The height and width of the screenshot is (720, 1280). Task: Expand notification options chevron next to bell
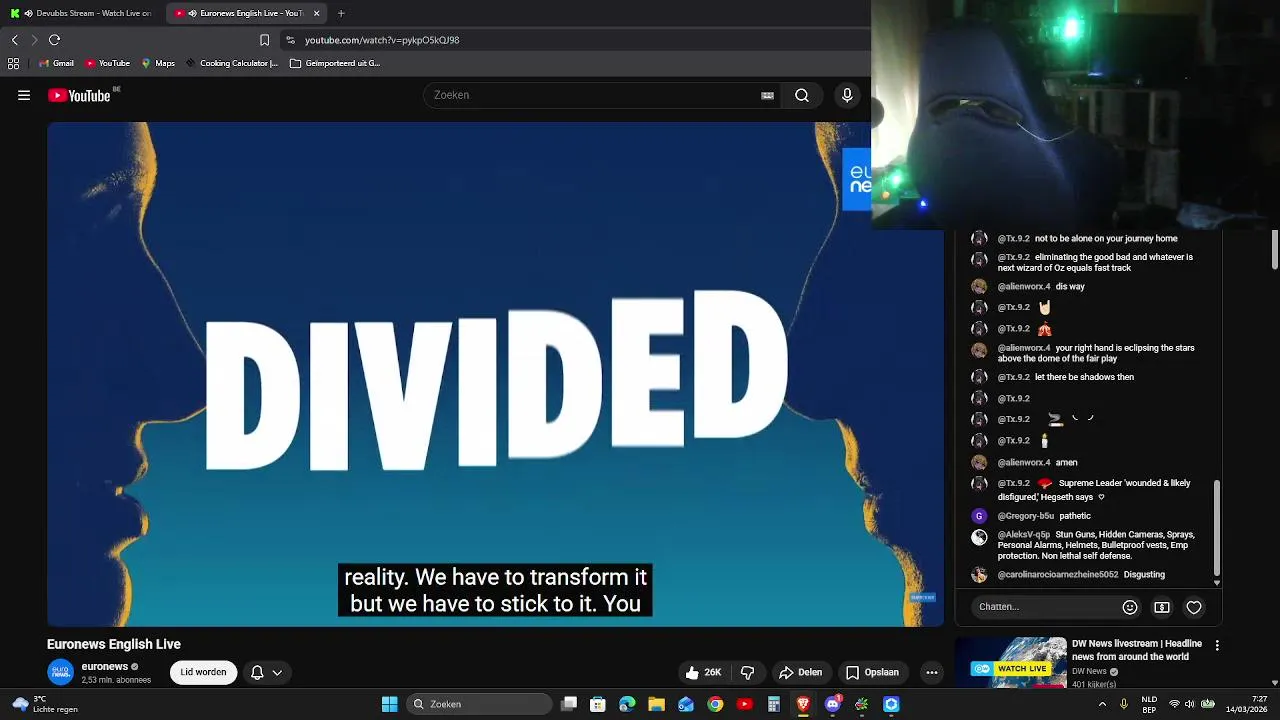(277, 673)
